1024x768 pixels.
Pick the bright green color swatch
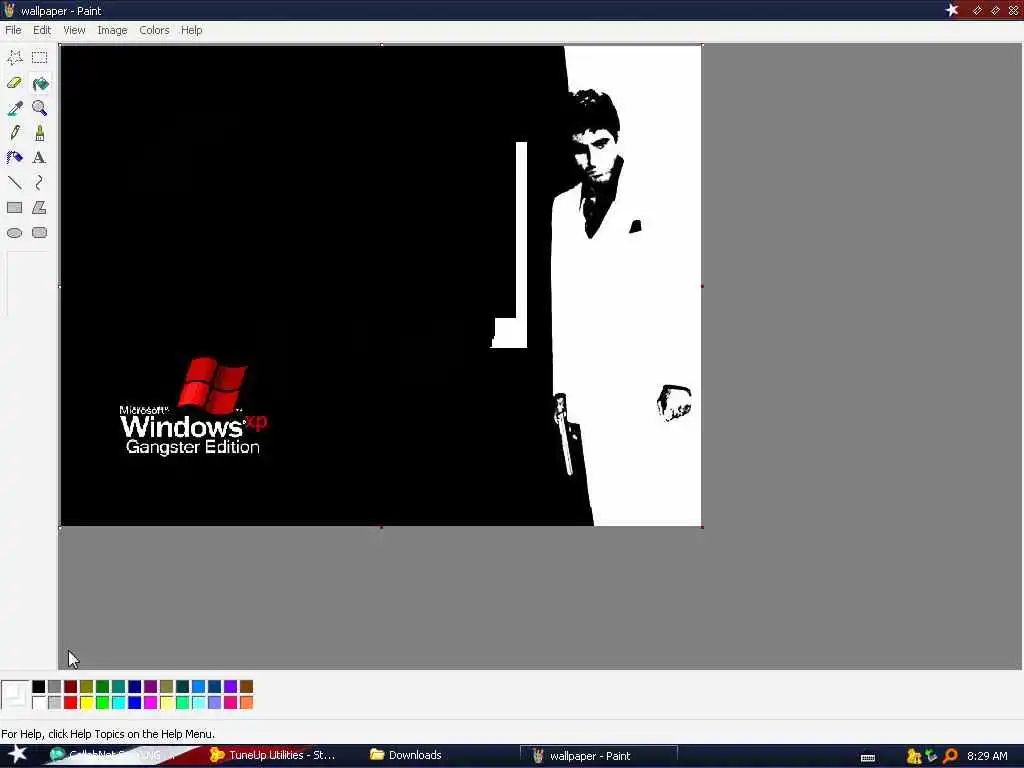click(x=103, y=703)
